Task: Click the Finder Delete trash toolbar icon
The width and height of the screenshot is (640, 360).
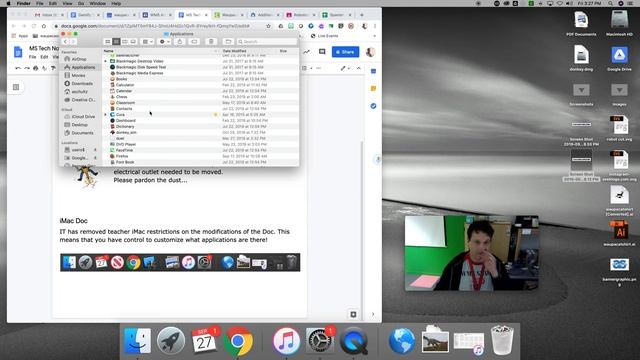Action: tap(211, 42)
